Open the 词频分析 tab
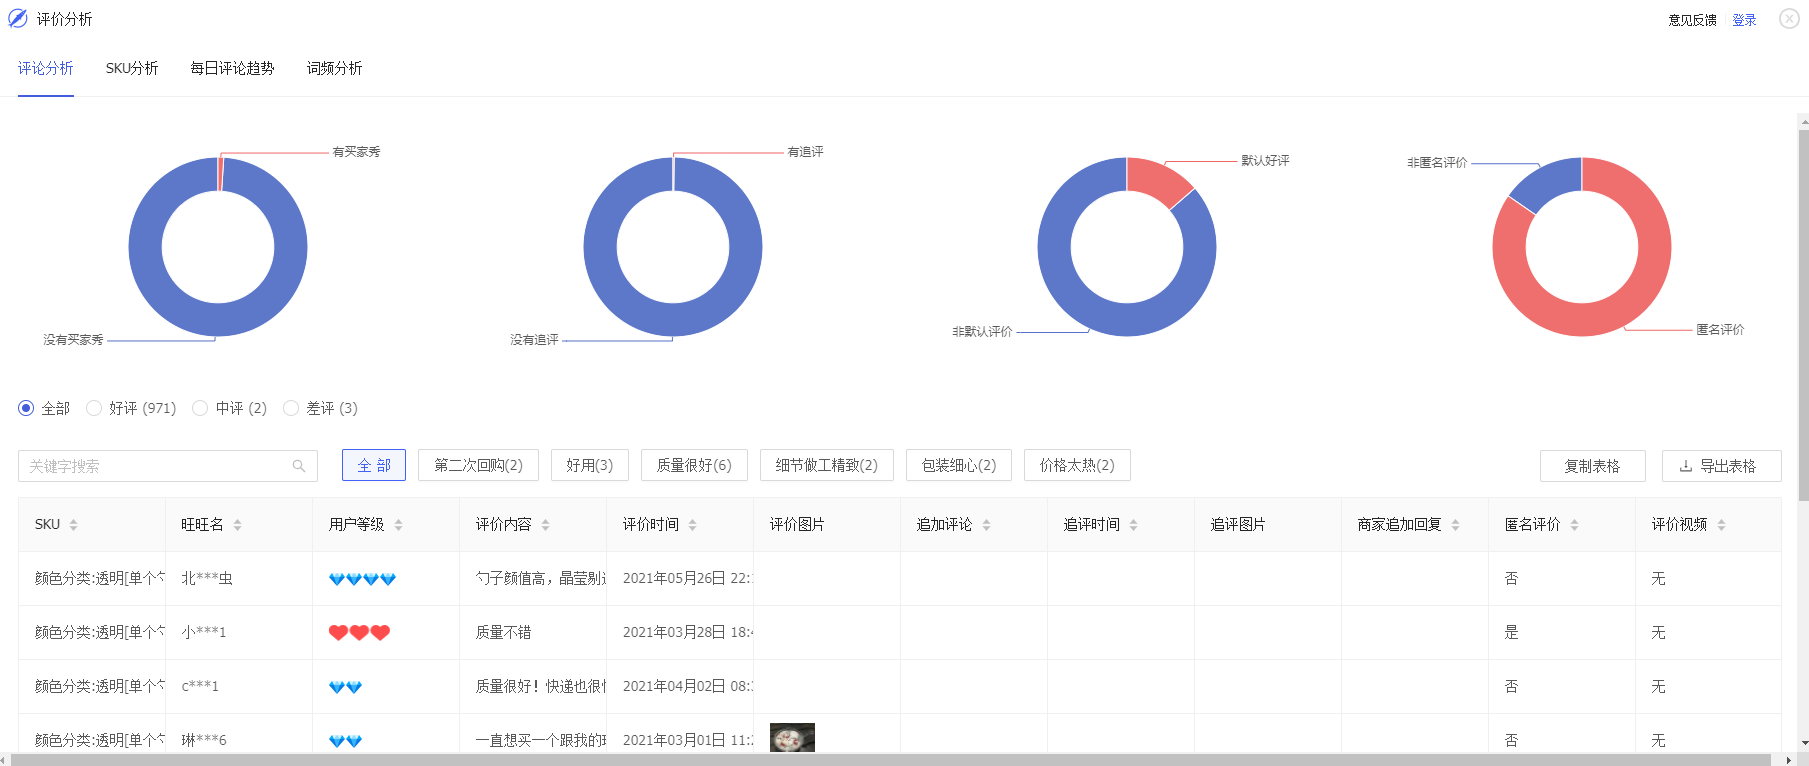The width and height of the screenshot is (1809, 766). 334,68
